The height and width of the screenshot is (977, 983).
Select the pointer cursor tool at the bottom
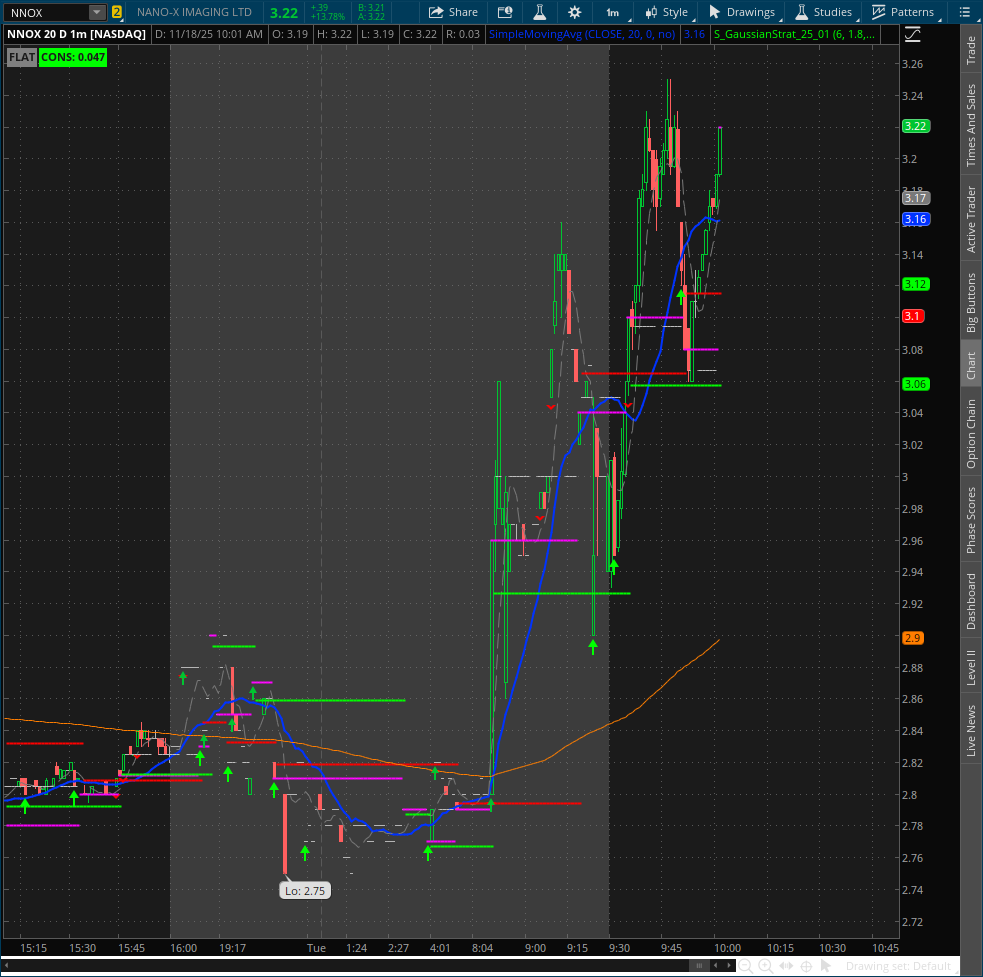pyautogui.click(x=826, y=966)
